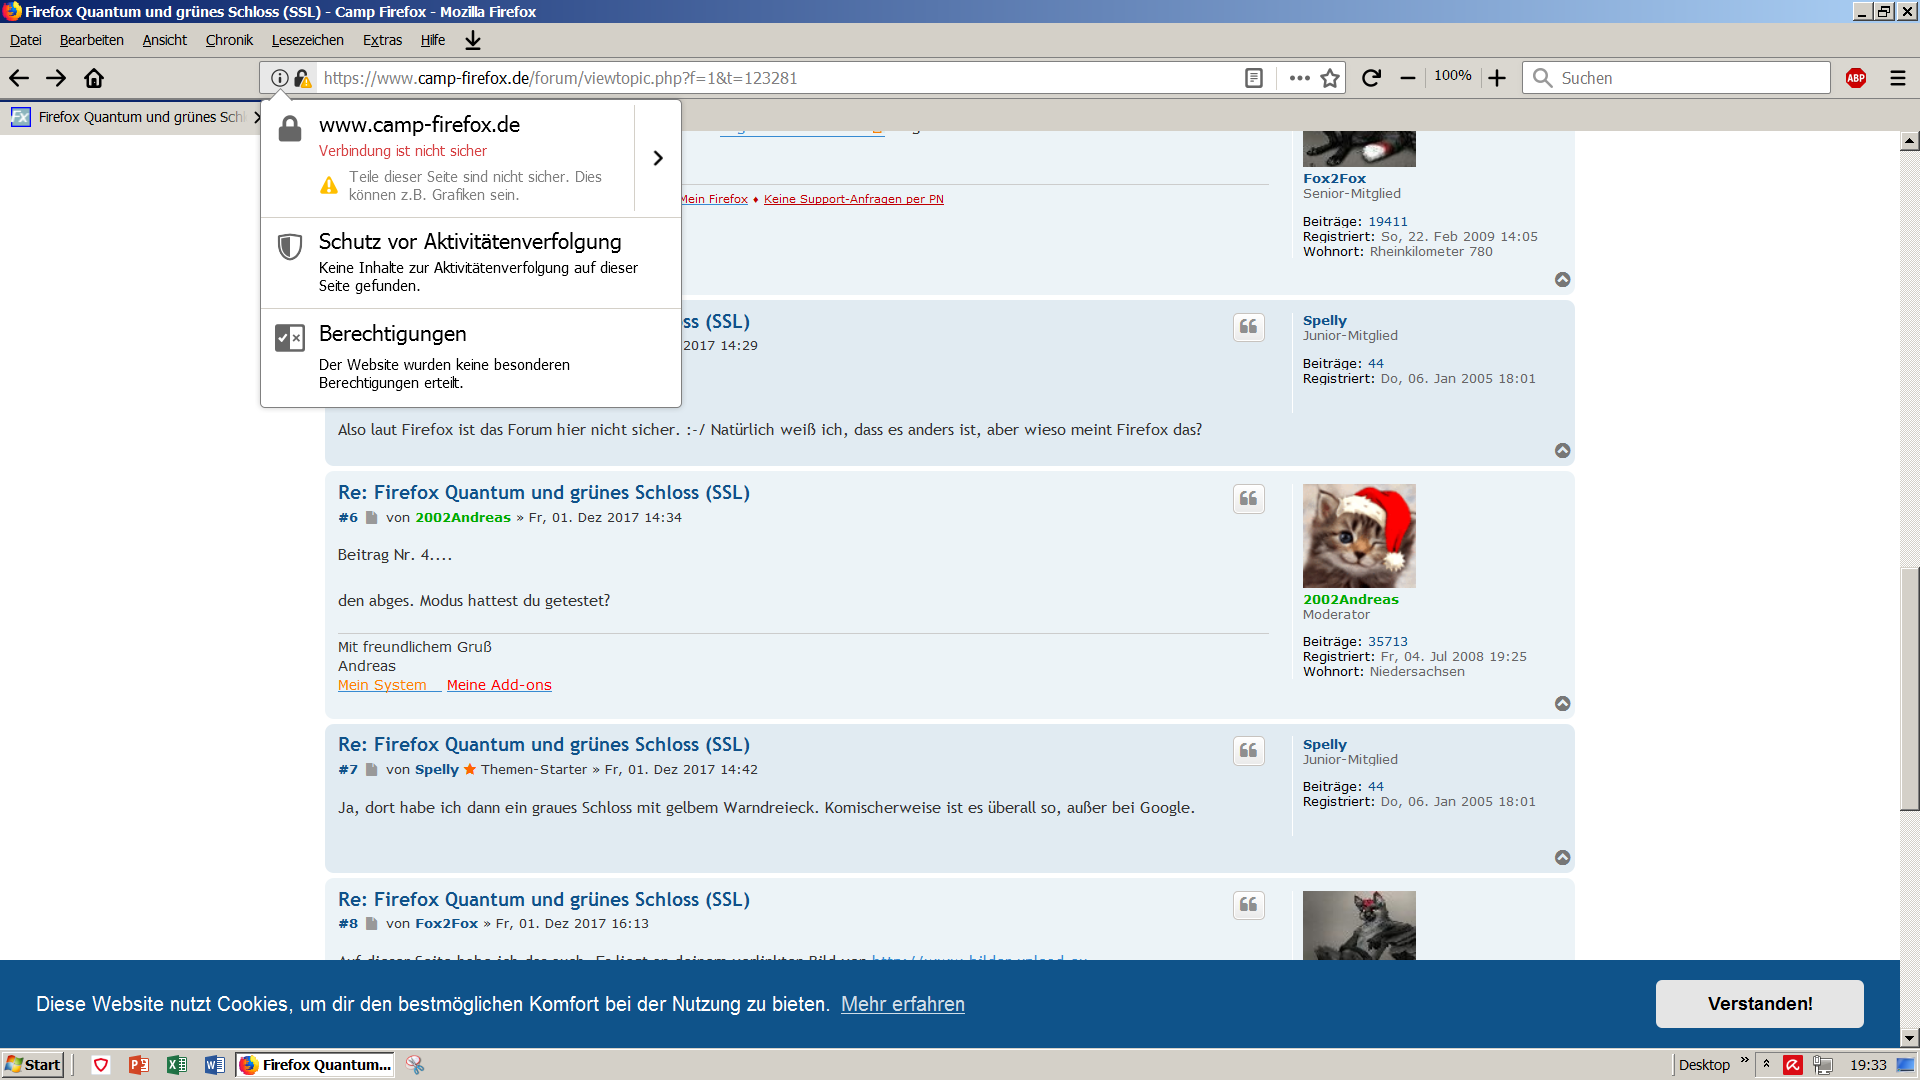Open the hamburger application menu
Viewport: 1920px width, 1080px height.
click(x=1898, y=78)
